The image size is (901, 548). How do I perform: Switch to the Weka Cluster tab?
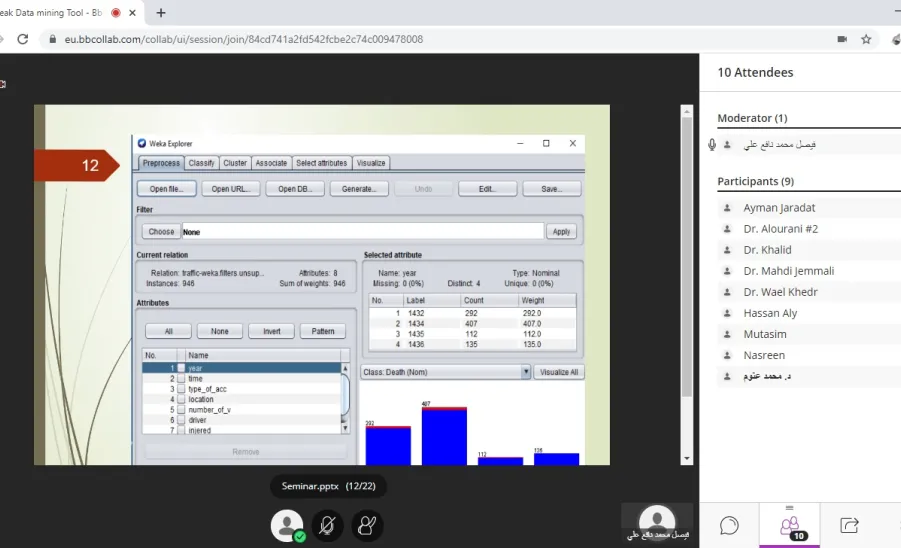pyautogui.click(x=235, y=163)
